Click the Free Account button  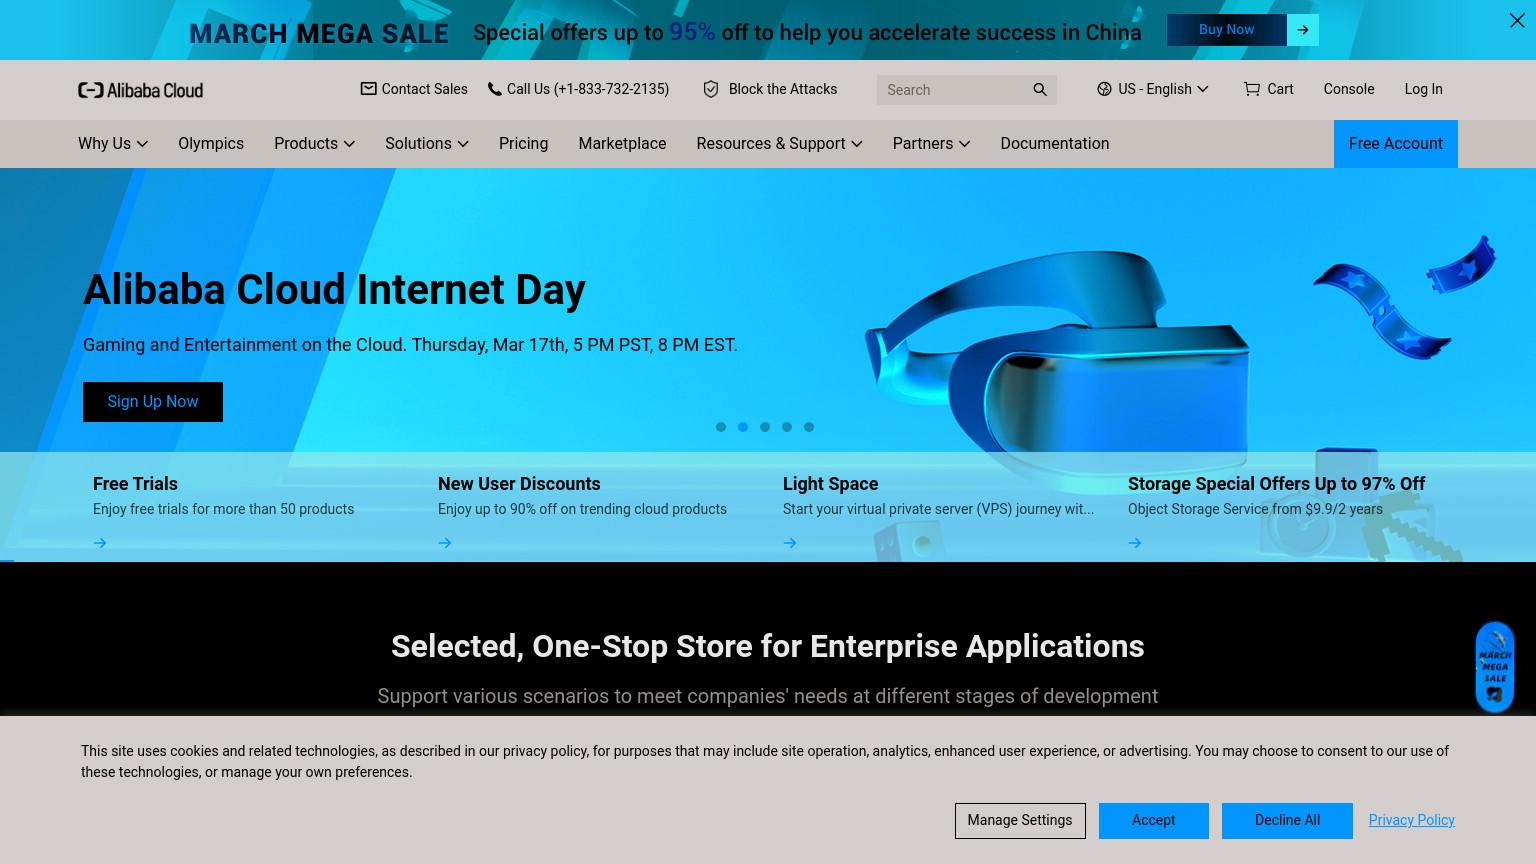click(1395, 144)
